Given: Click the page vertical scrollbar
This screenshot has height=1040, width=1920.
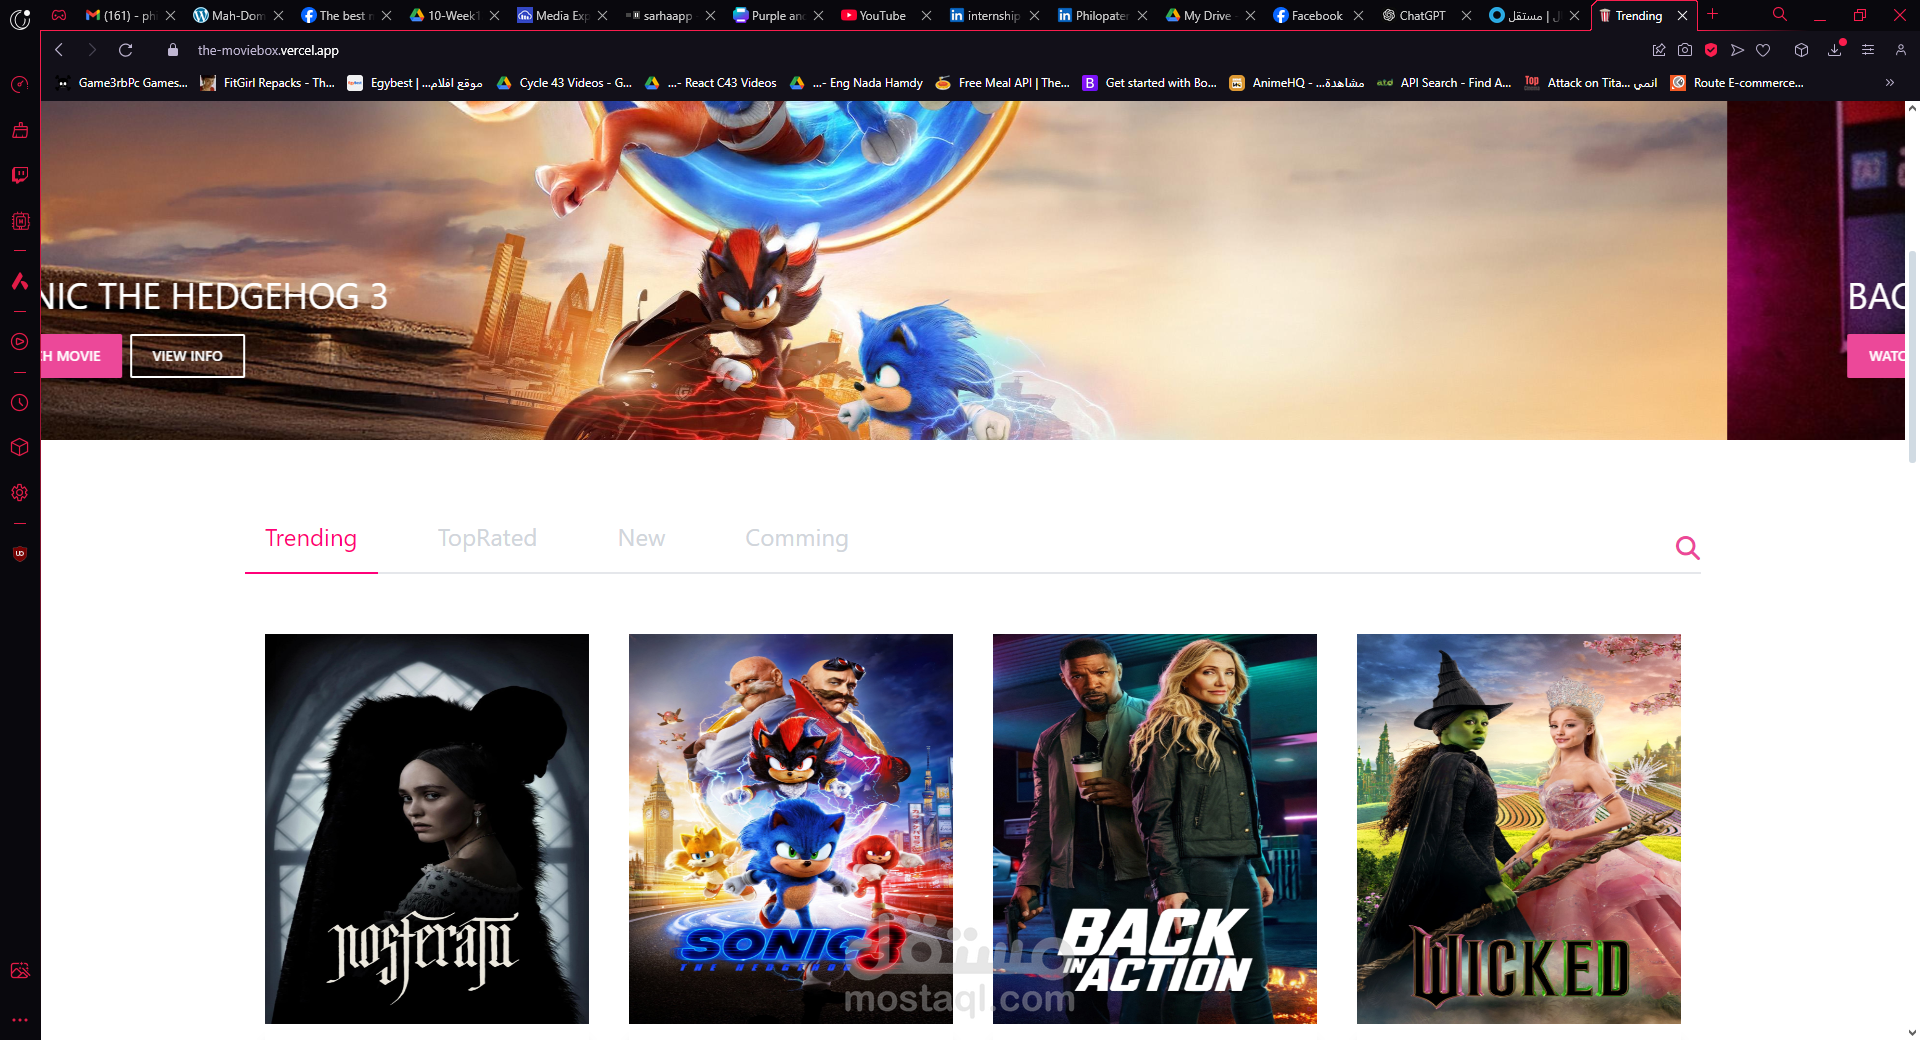Looking at the screenshot, I should [x=1912, y=355].
